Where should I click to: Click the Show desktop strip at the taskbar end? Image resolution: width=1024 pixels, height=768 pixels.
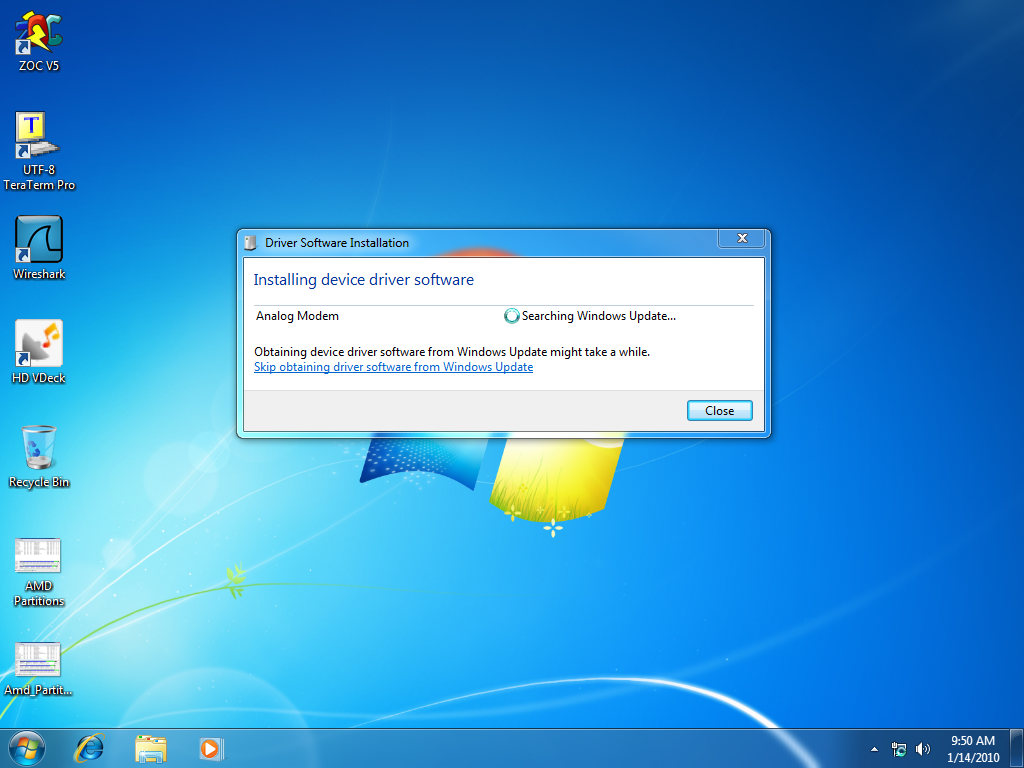coord(1017,748)
